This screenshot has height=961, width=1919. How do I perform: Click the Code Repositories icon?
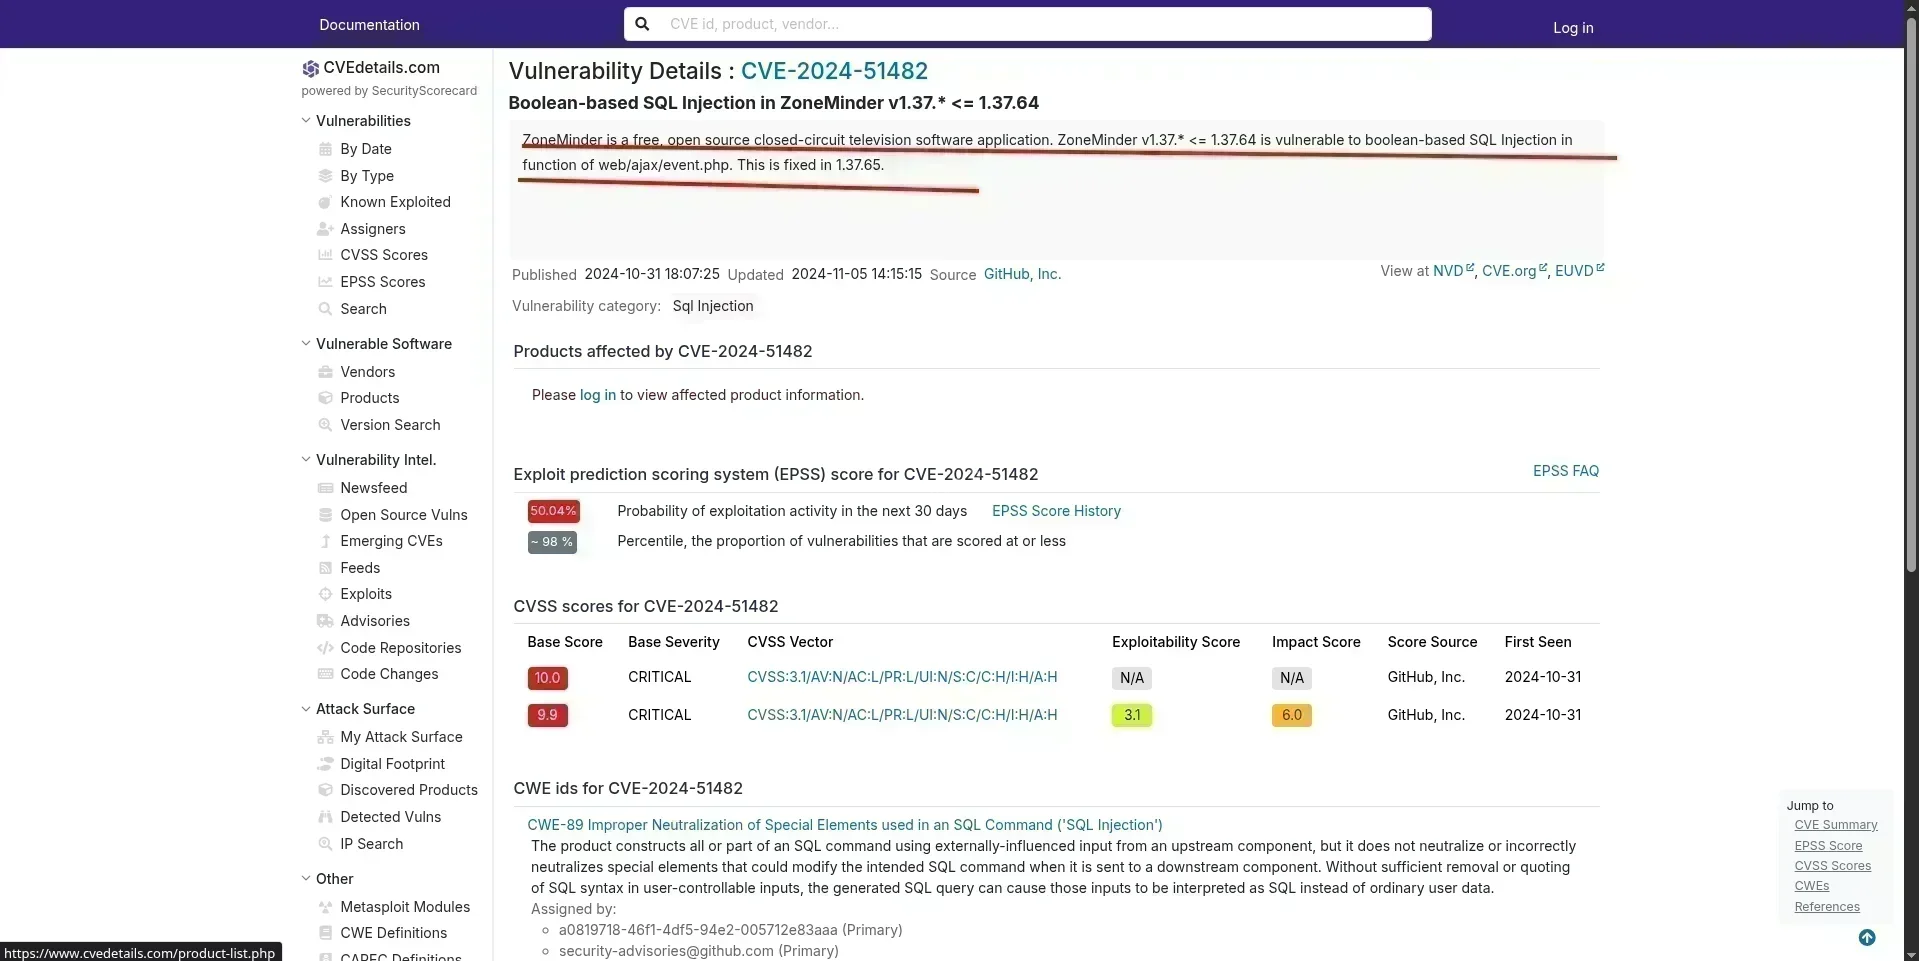[325, 648]
